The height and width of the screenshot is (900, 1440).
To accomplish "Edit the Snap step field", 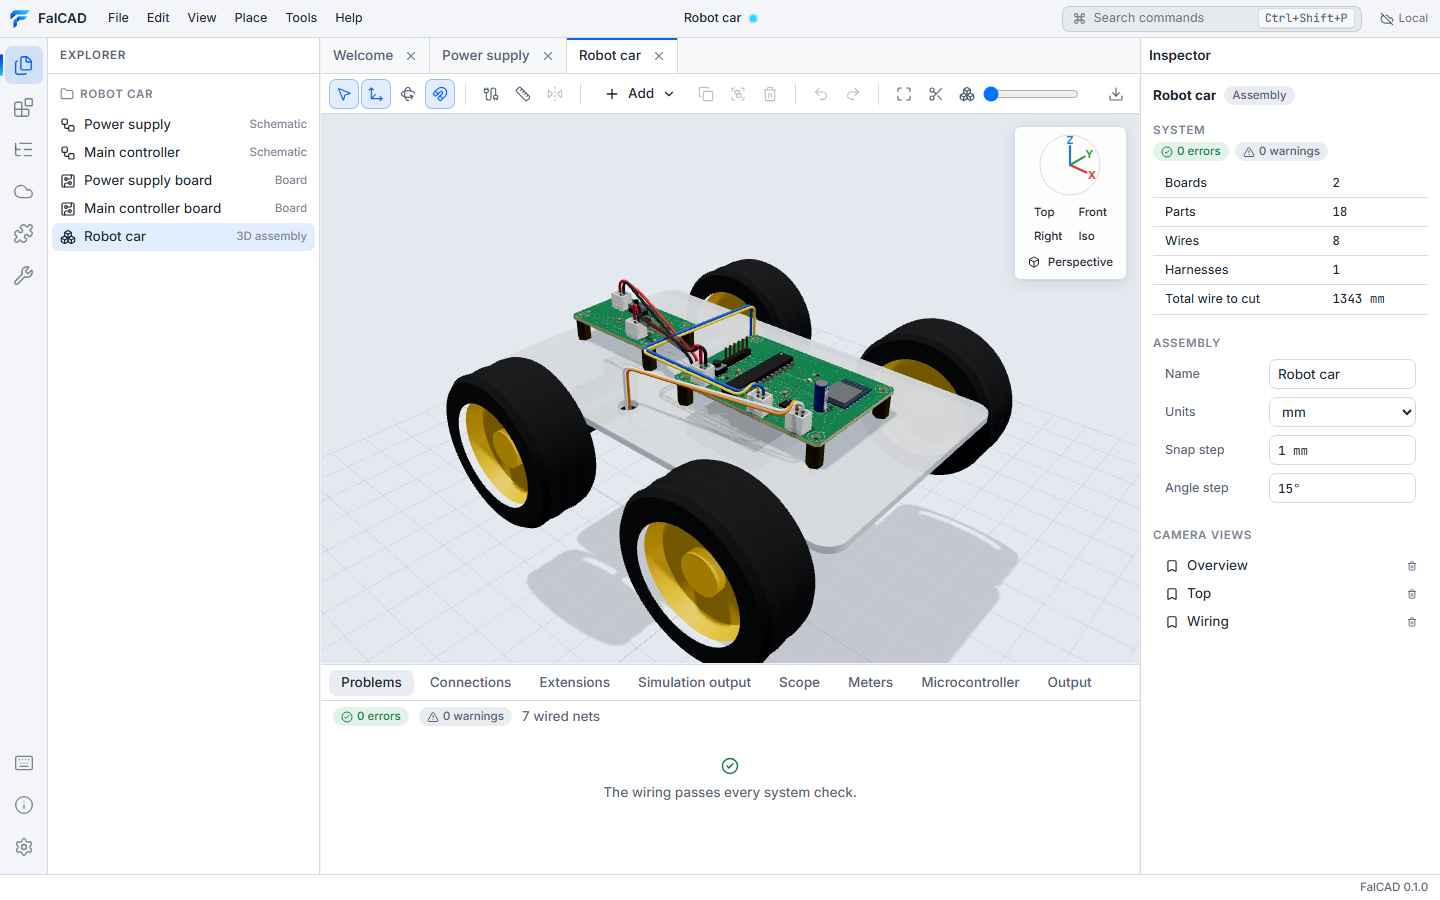I will (1342, 450).
